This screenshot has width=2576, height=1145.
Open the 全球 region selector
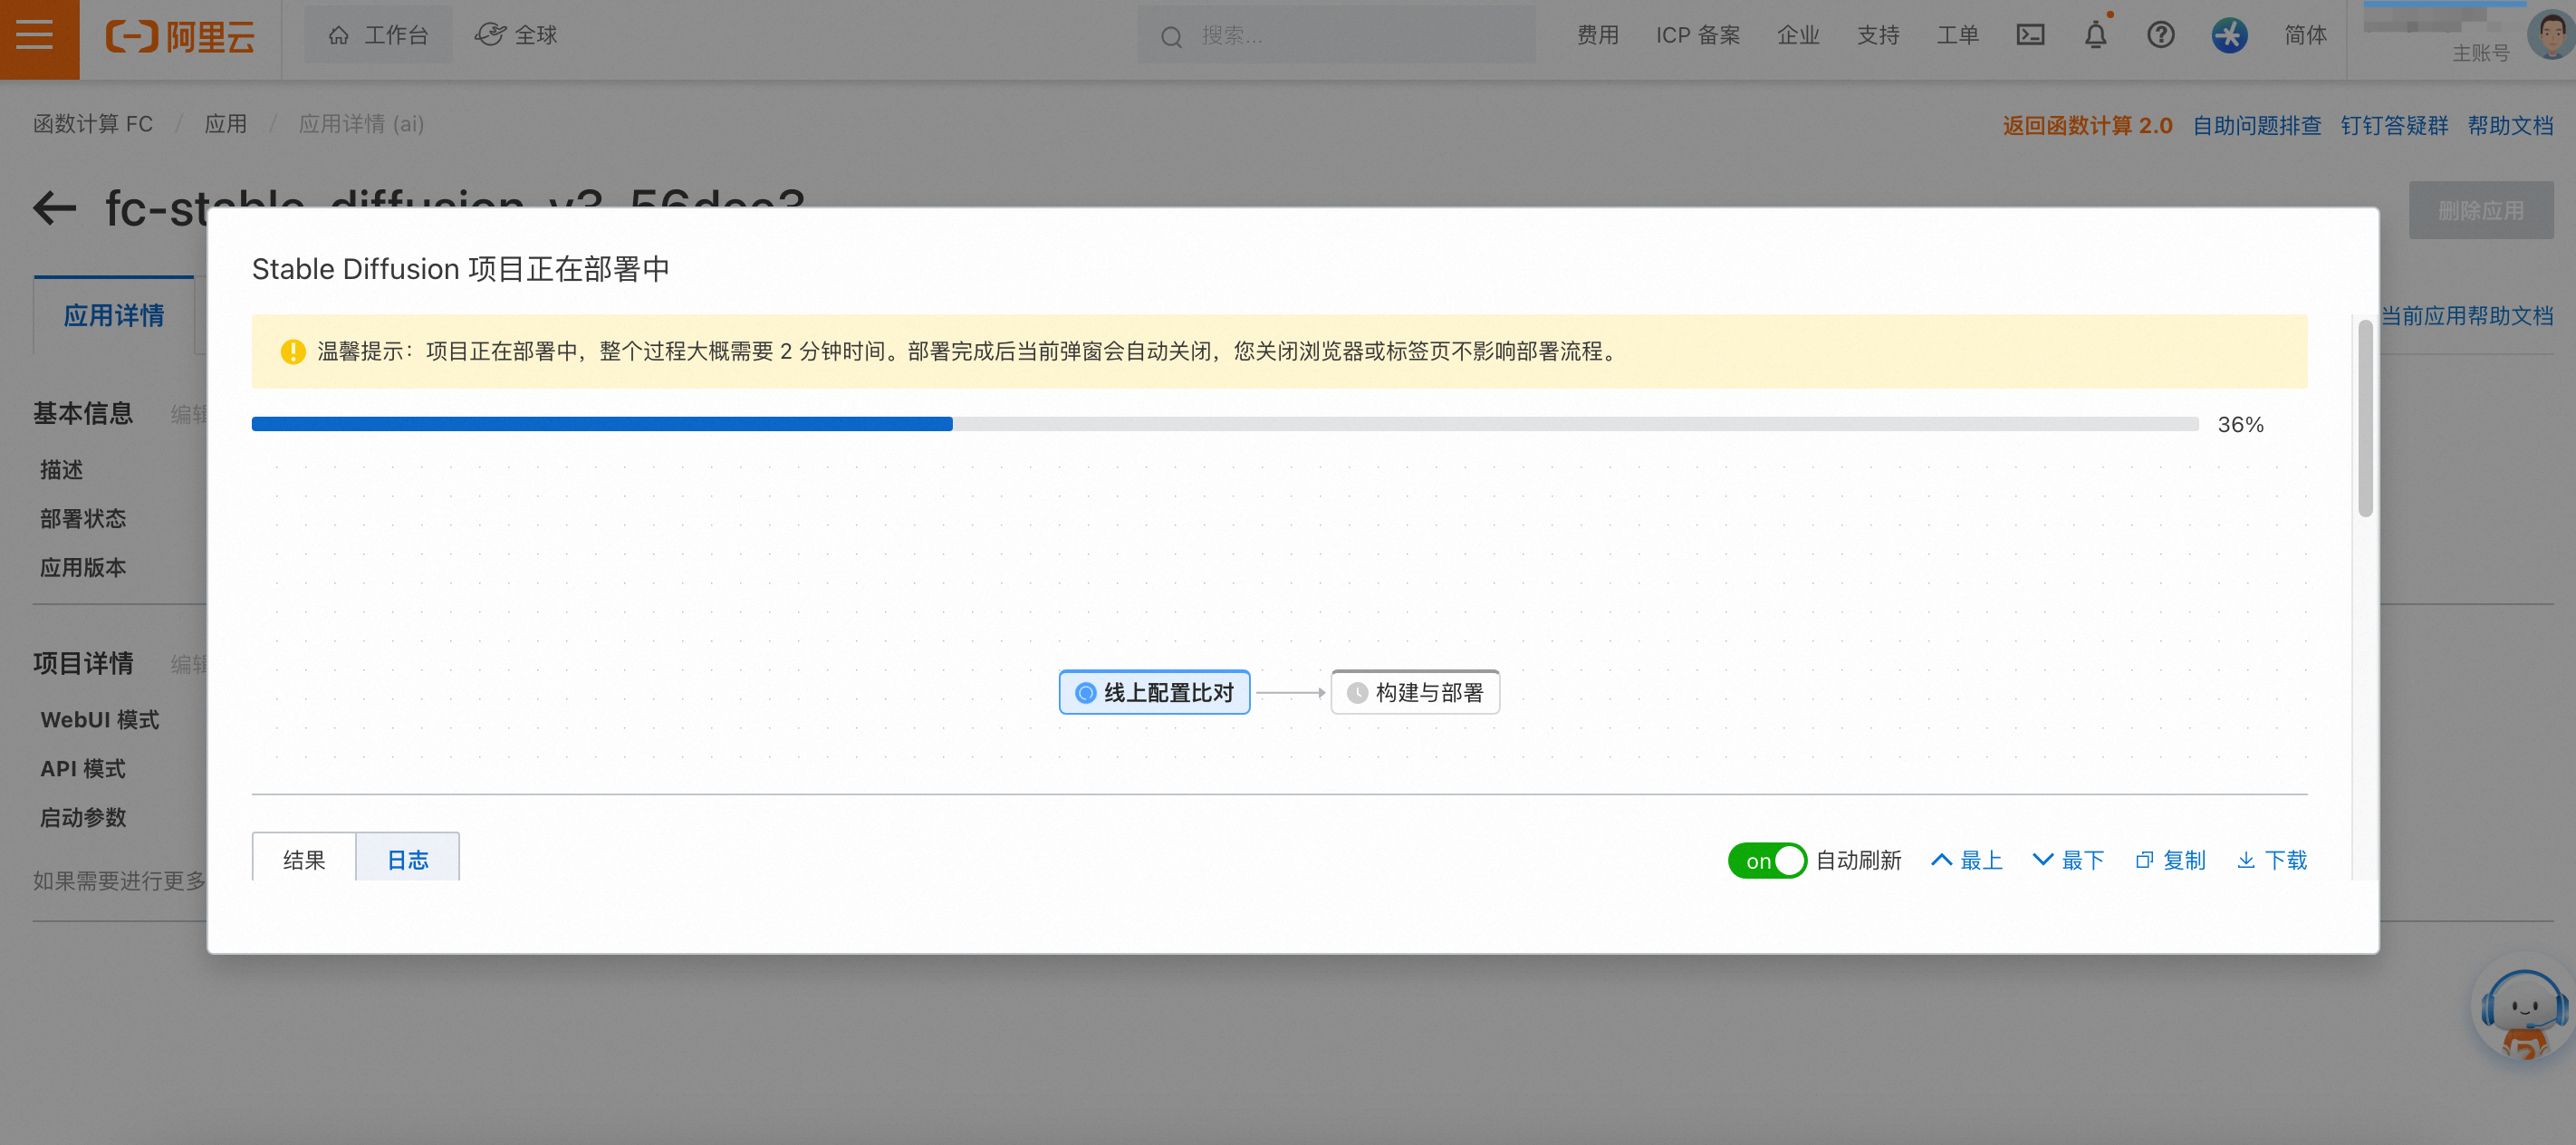(x=516, y=35)
